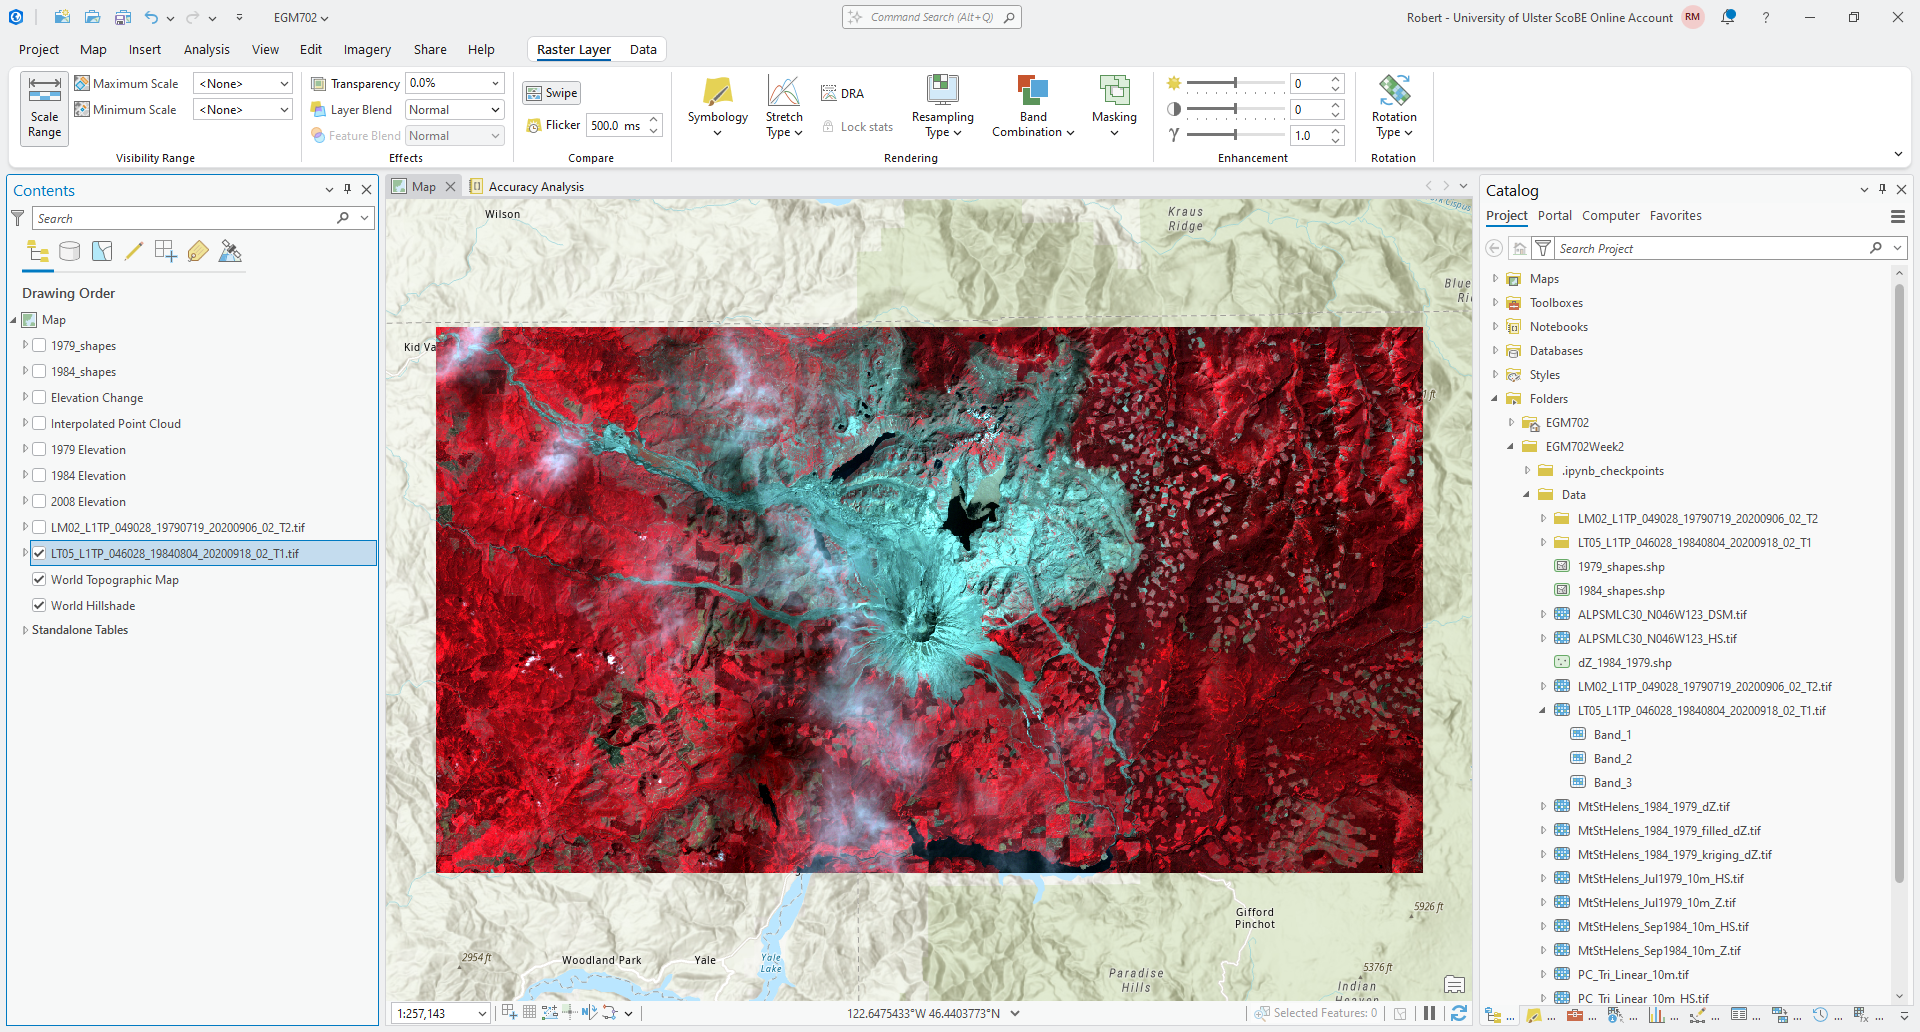The image size is (1920, 1032).
Task: Enable the 1979_shapes layer checkbox
Action: (40, 345)
